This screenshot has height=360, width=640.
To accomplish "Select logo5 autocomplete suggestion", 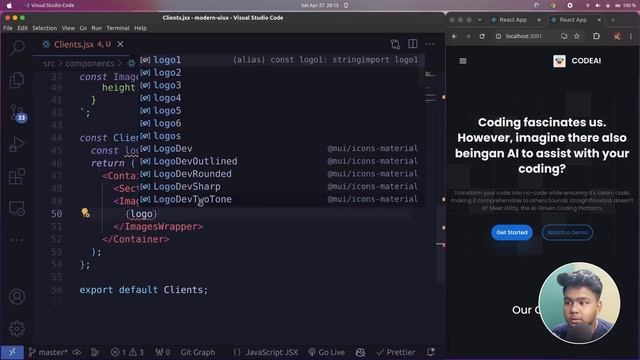I will 282,111.
